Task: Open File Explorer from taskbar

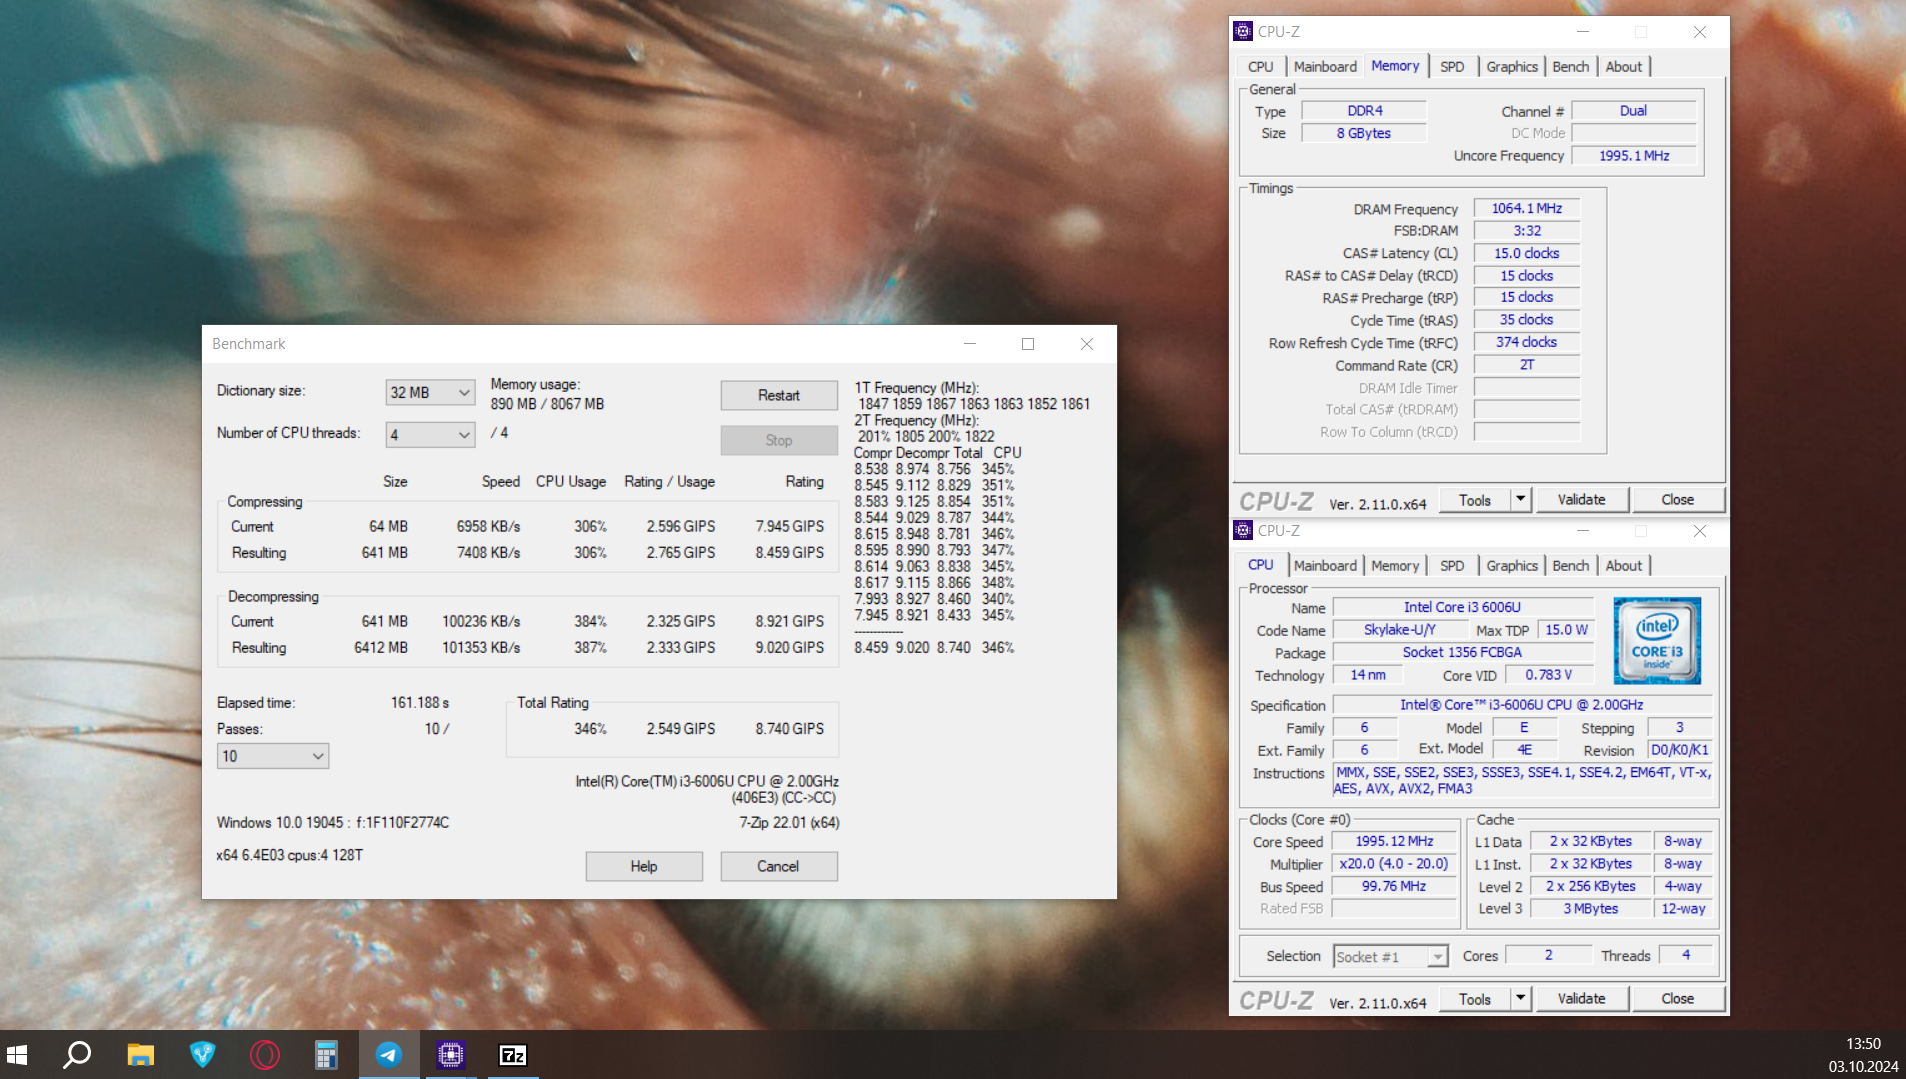Action: tap(140, 1055)
